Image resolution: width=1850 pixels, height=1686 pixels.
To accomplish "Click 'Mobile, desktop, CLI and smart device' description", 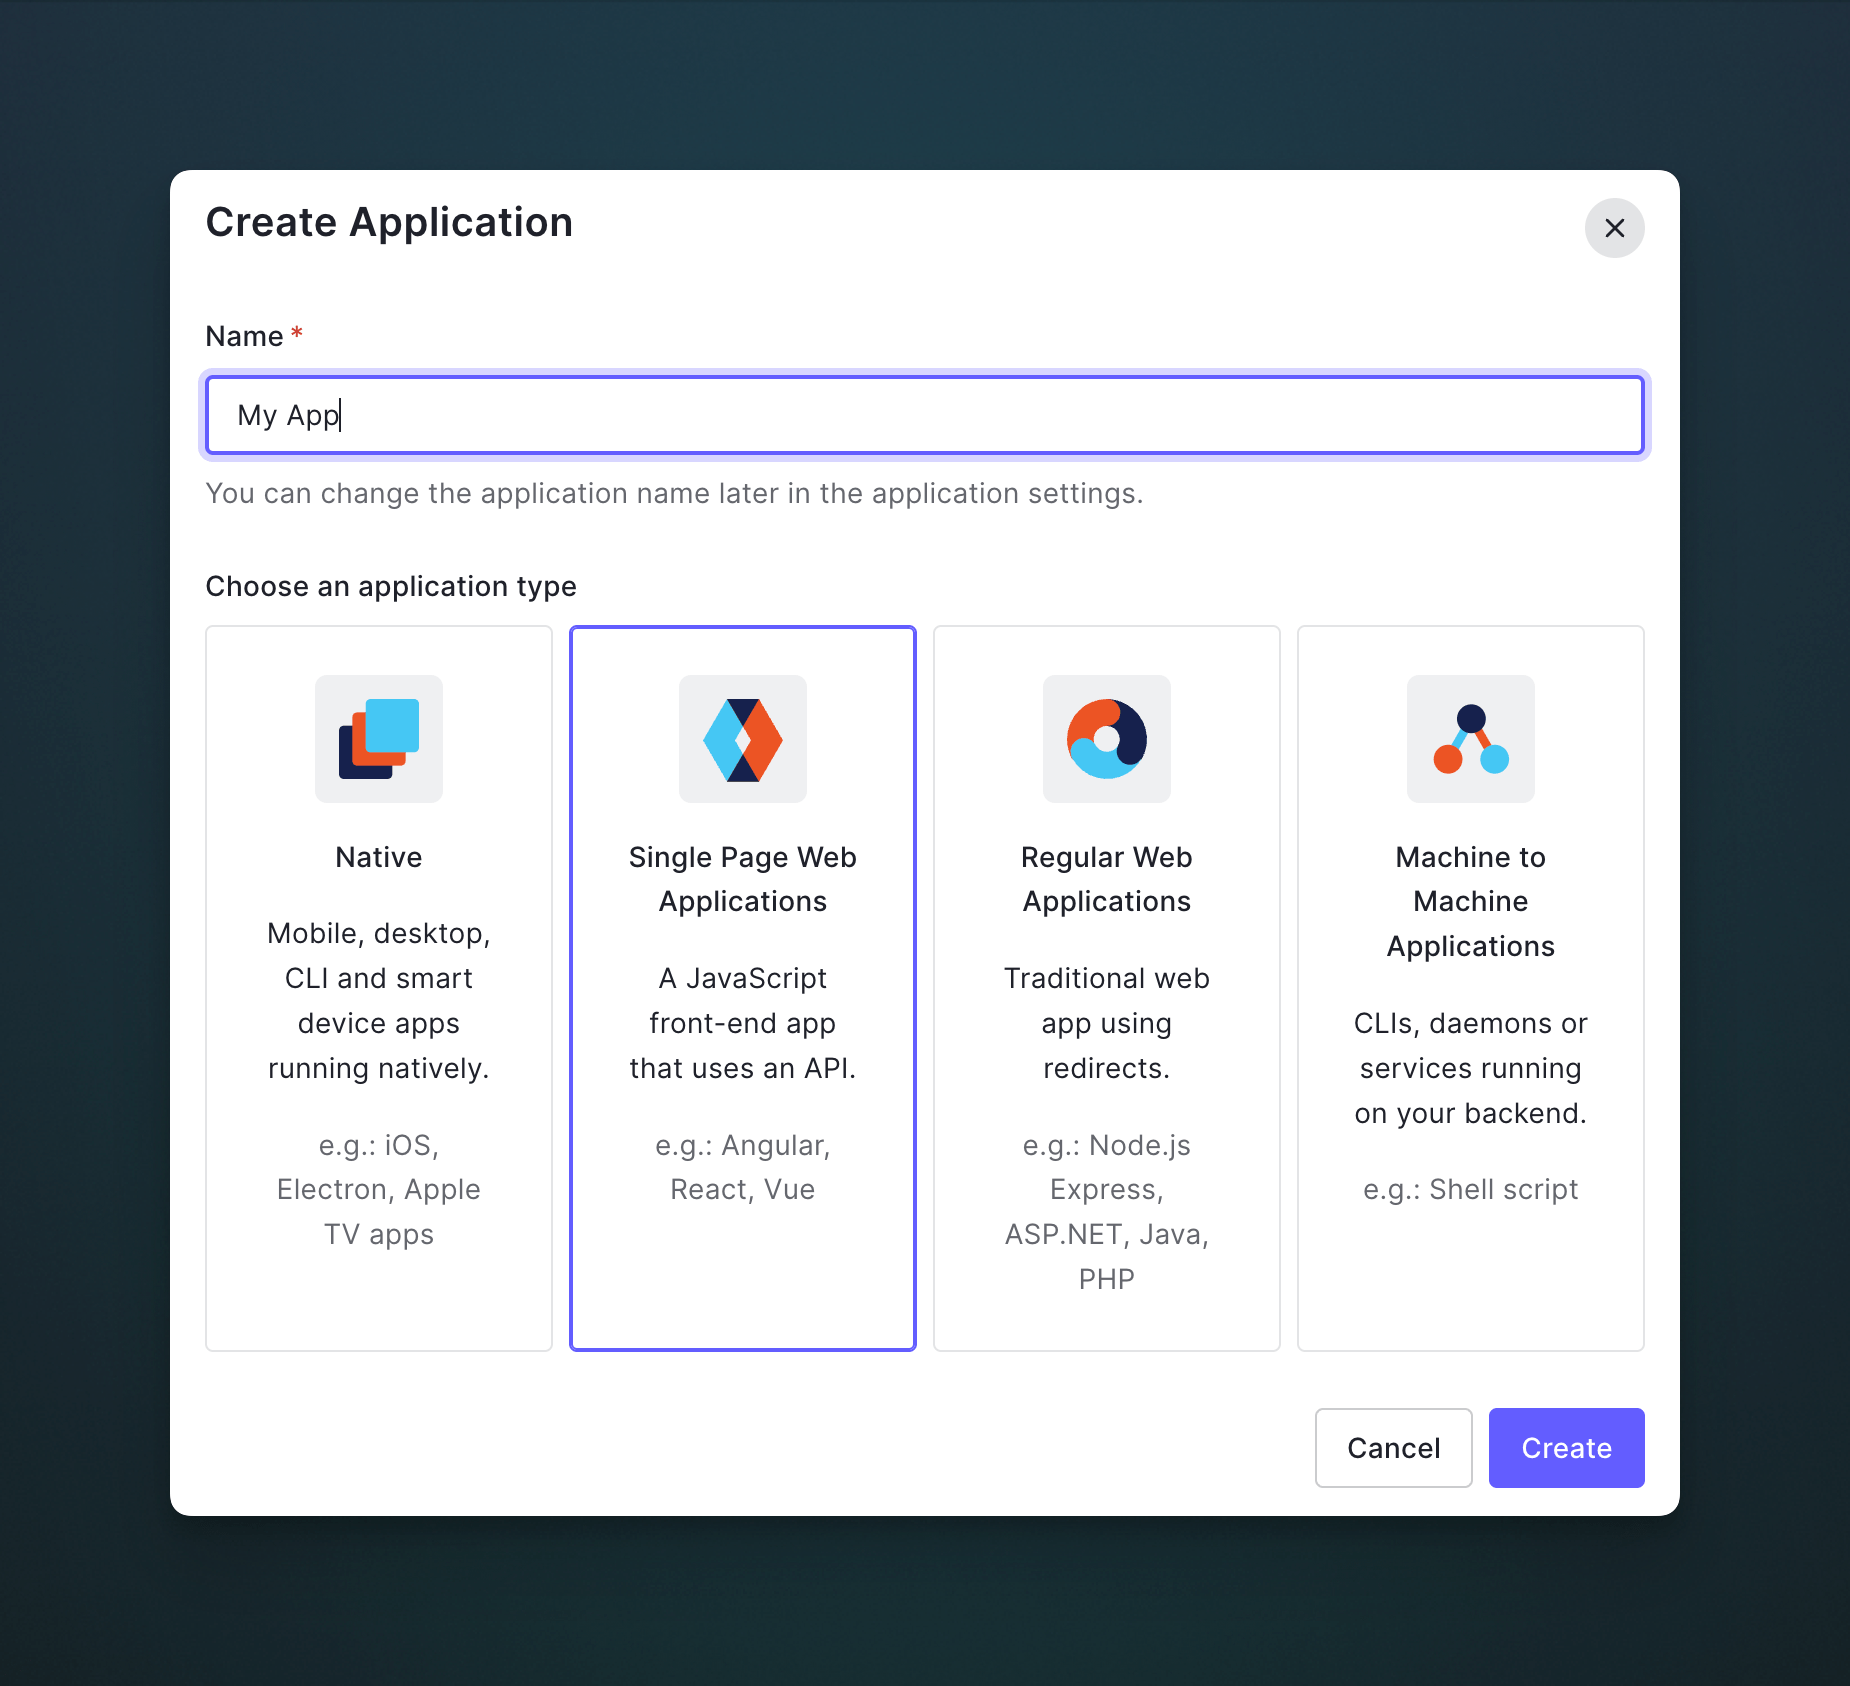I will point(379,1000).
